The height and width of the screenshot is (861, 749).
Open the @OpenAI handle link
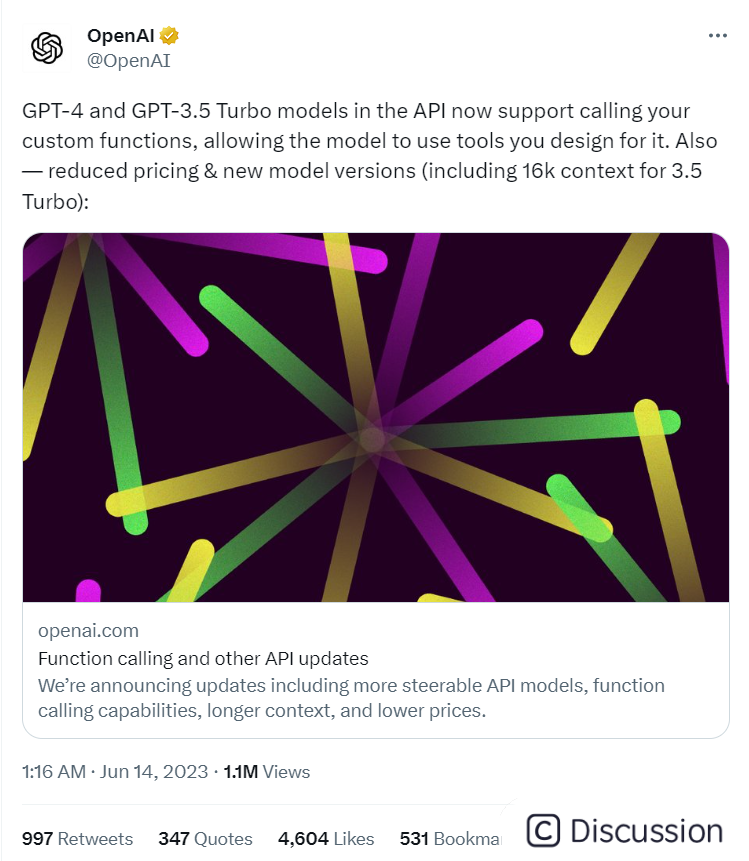(129, 60)
